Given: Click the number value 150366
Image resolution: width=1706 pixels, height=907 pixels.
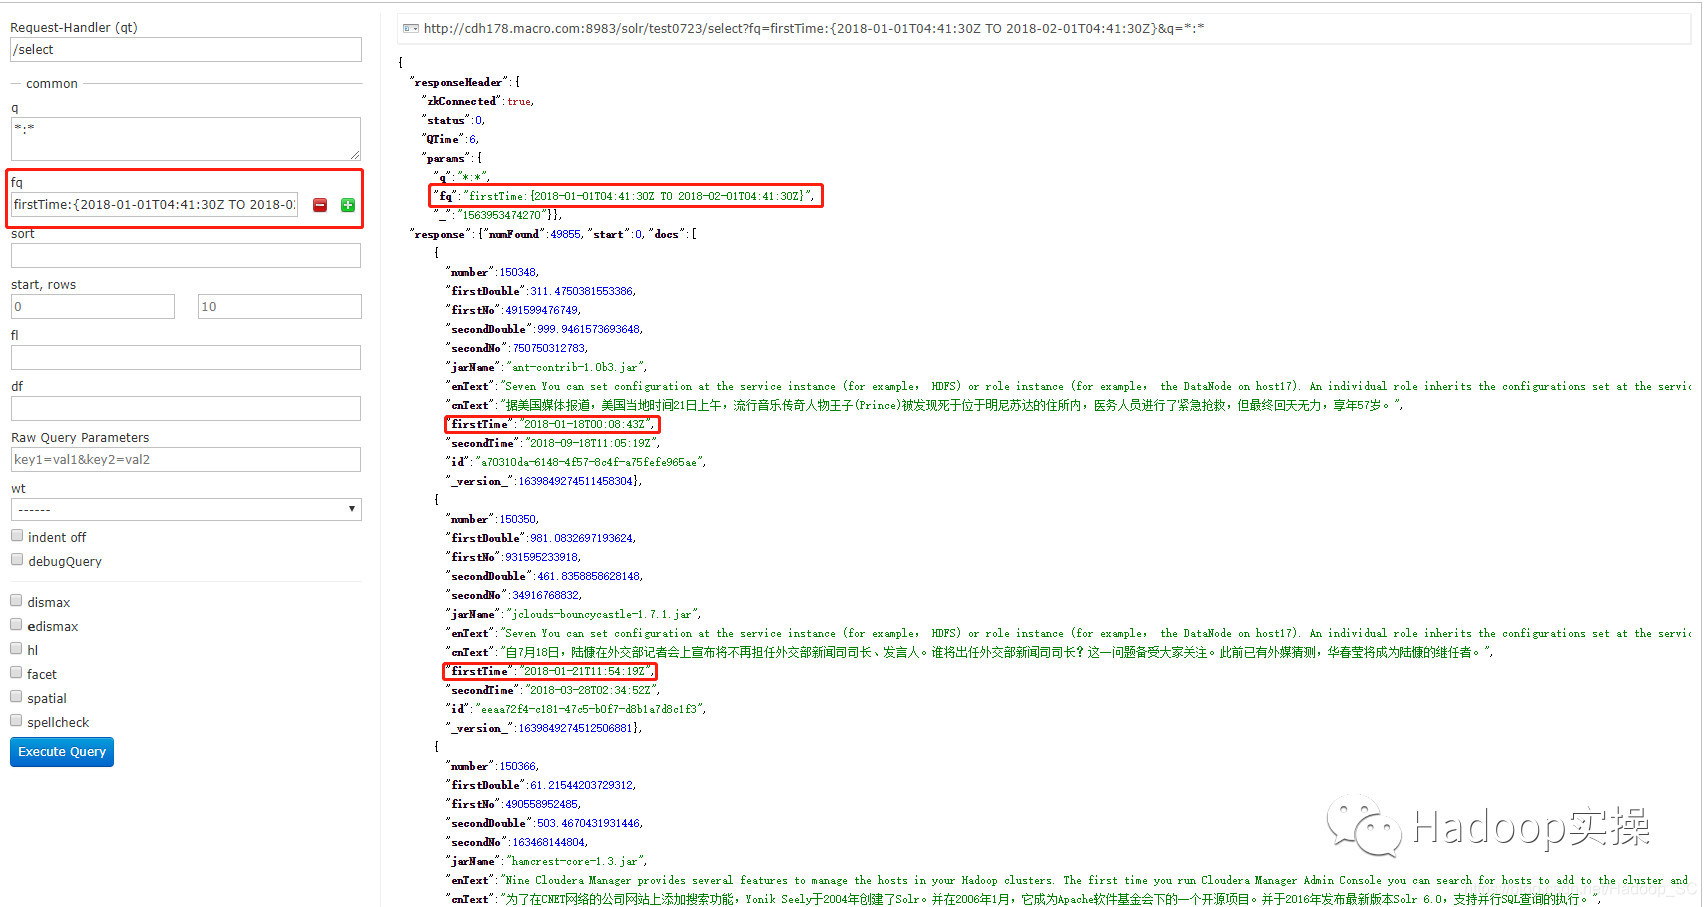Looking at the screenshot, I should [x=518, y=766].
